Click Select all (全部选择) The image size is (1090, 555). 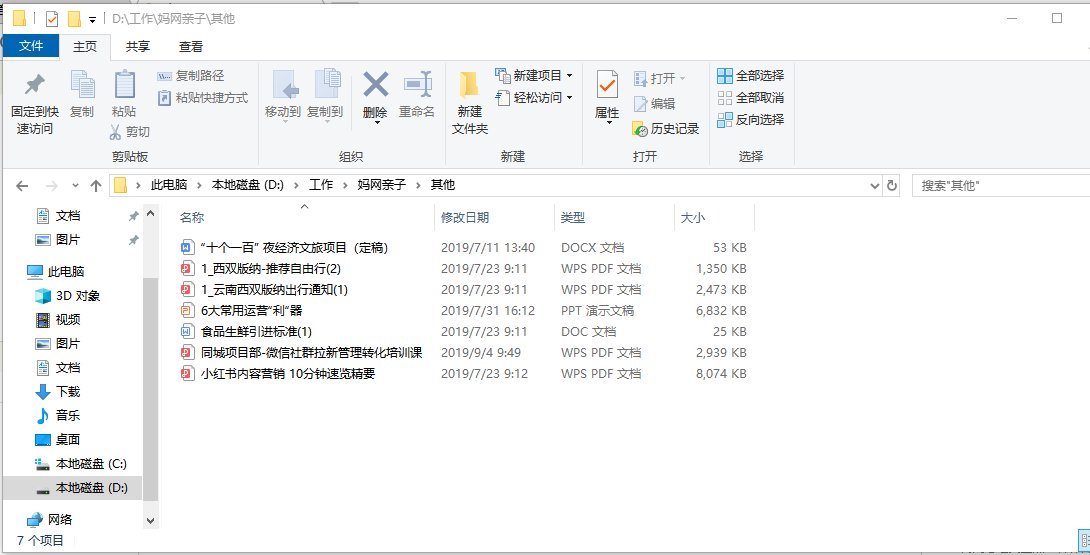[751, 76]
